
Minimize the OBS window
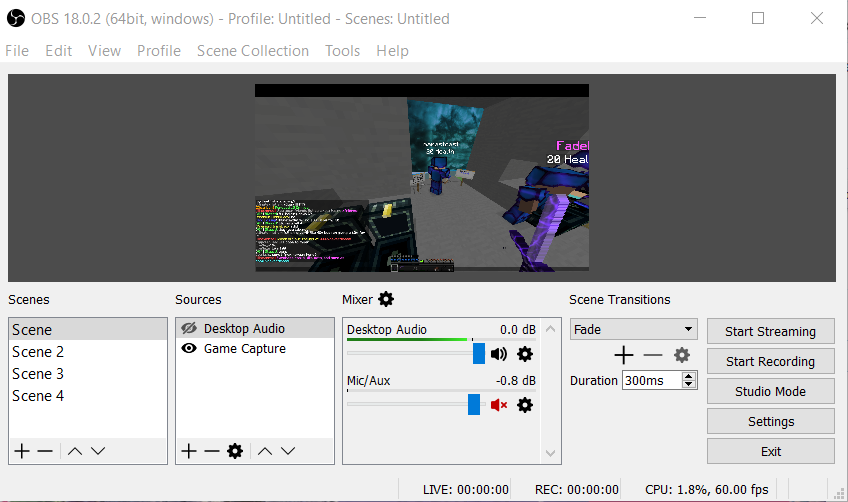click(700, 18)
